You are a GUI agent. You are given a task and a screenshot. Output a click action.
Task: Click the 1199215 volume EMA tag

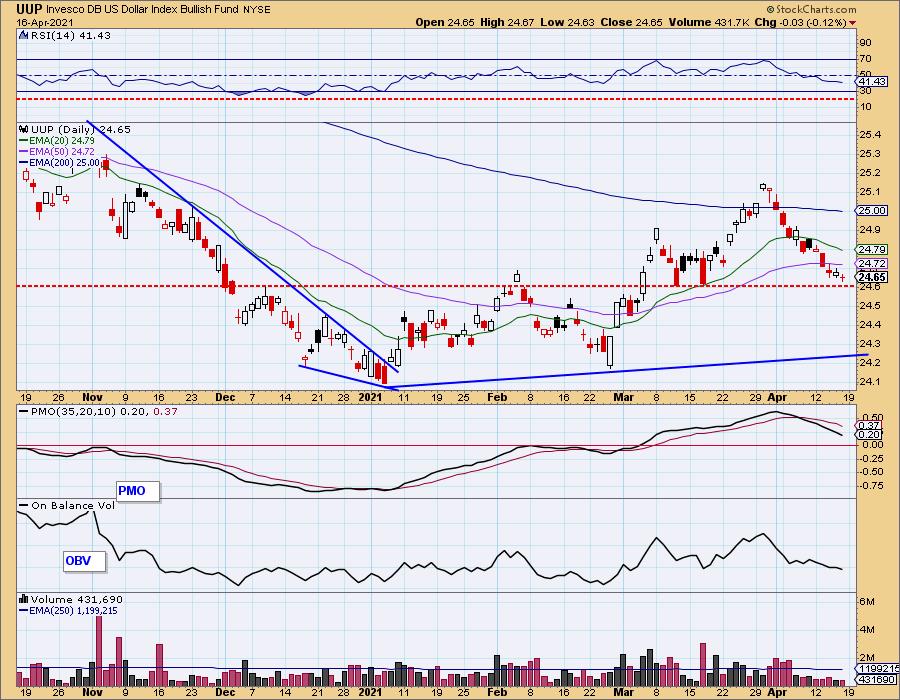877,669
